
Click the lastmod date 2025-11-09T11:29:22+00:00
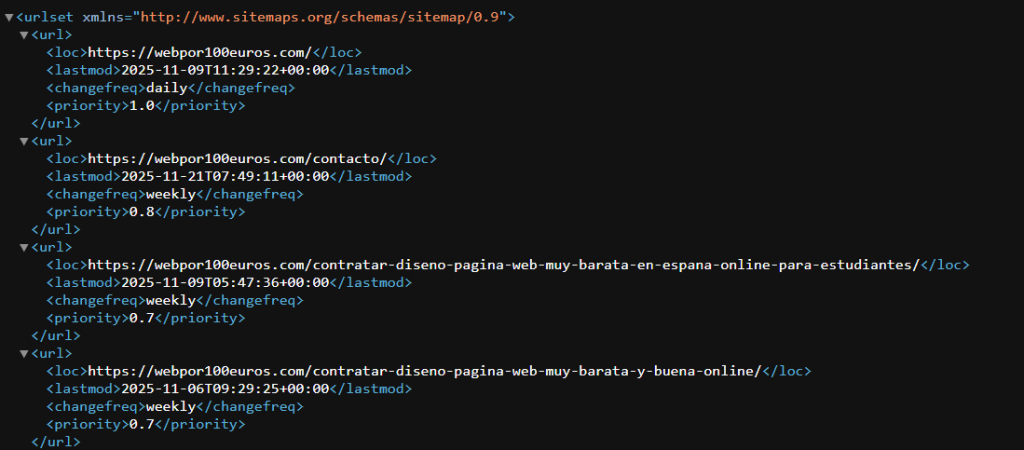click(225, 70)
